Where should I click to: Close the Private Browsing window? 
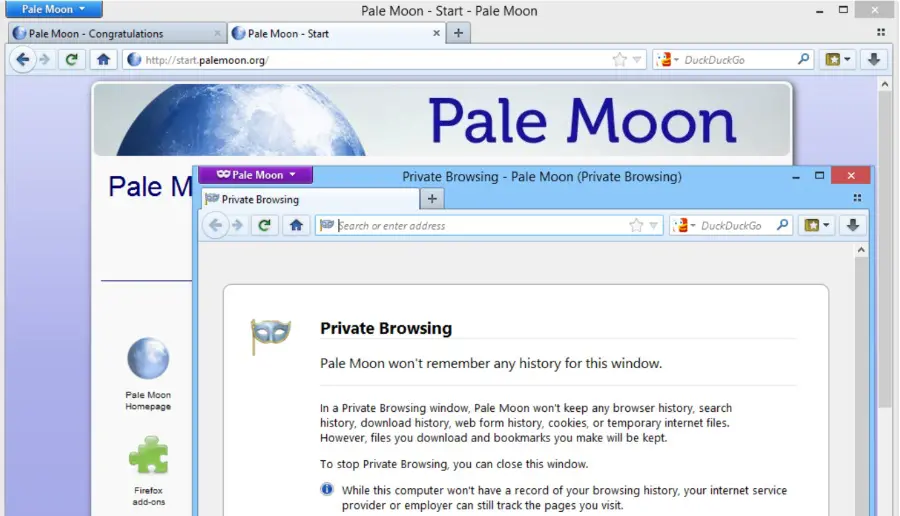coord(851,176)
